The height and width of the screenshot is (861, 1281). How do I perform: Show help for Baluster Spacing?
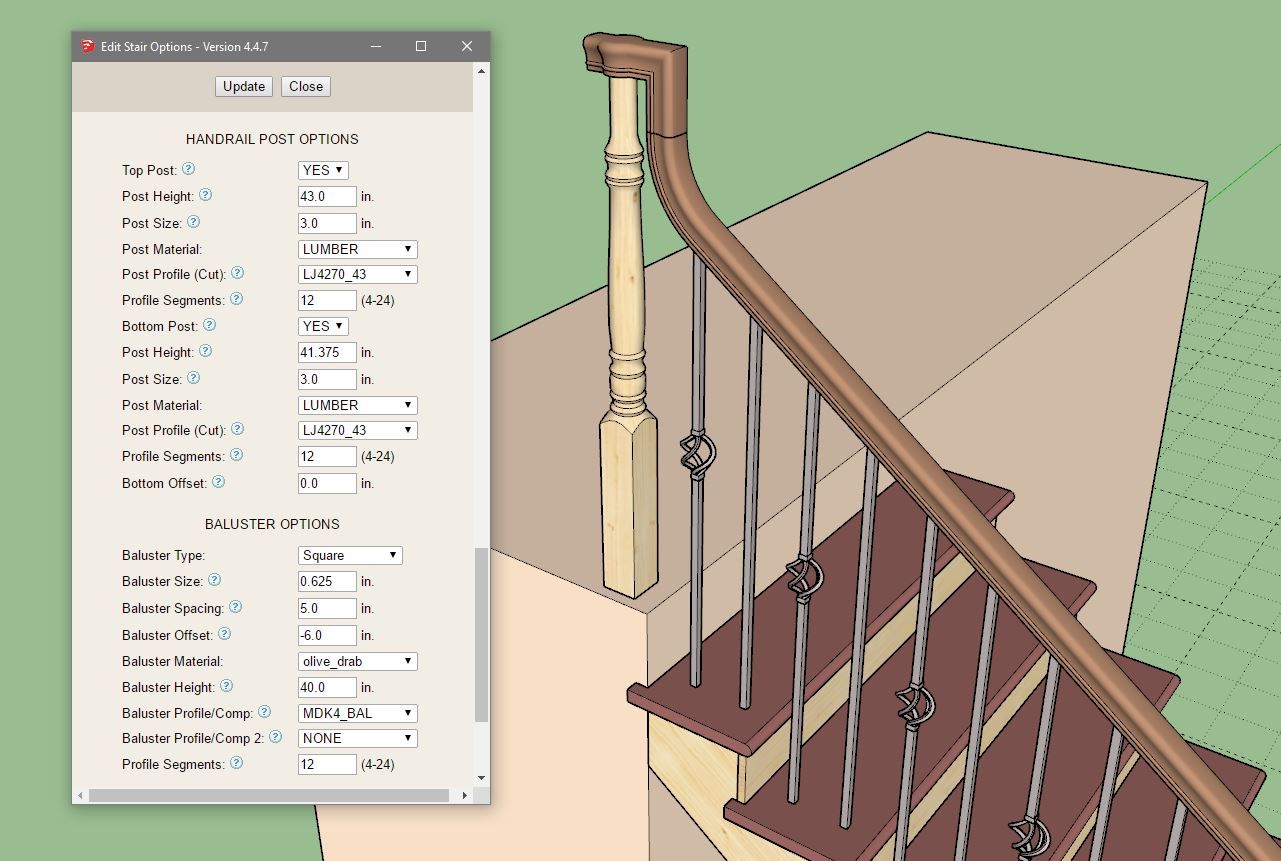(235, 607)
